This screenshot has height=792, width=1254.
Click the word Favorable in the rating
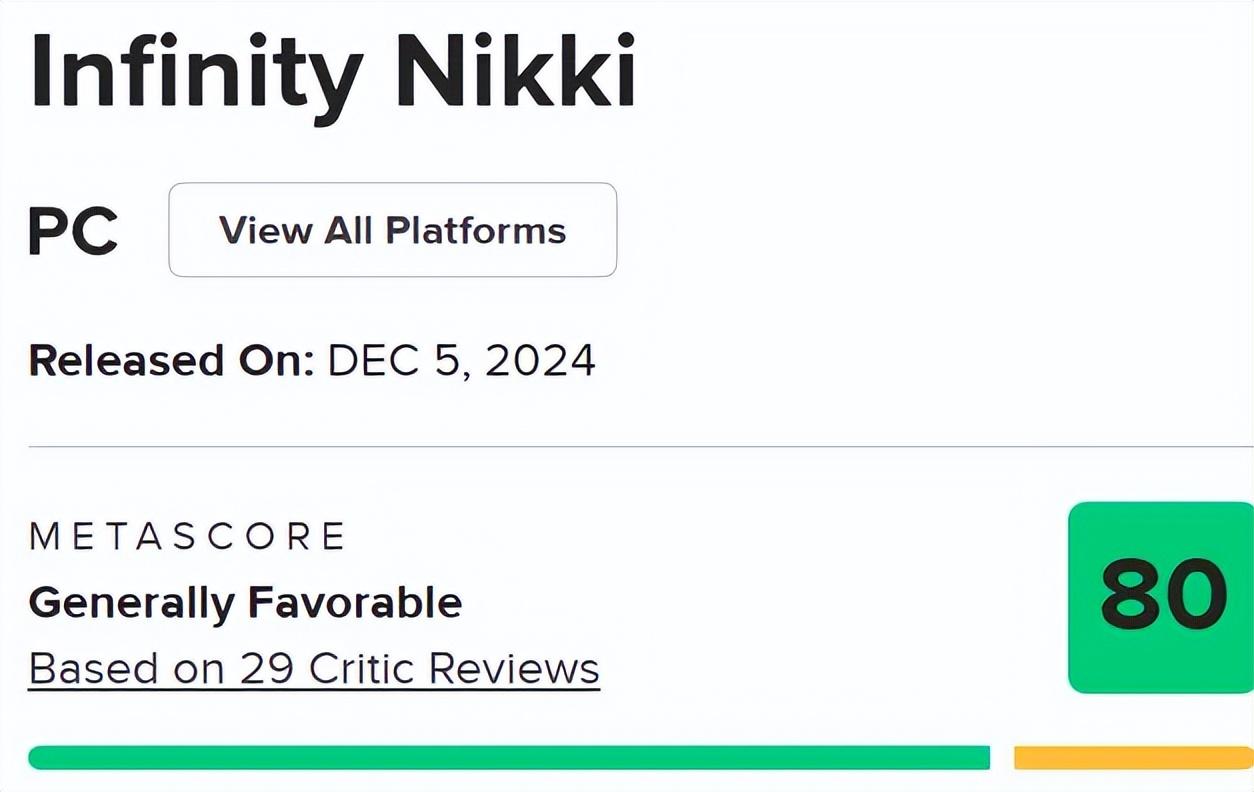coord(355,603)
